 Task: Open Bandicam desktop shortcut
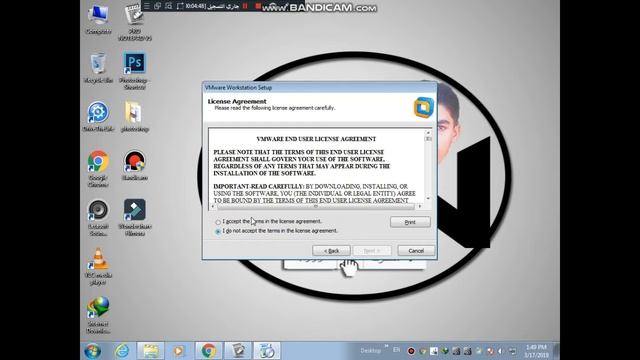(x=135, y=165)
